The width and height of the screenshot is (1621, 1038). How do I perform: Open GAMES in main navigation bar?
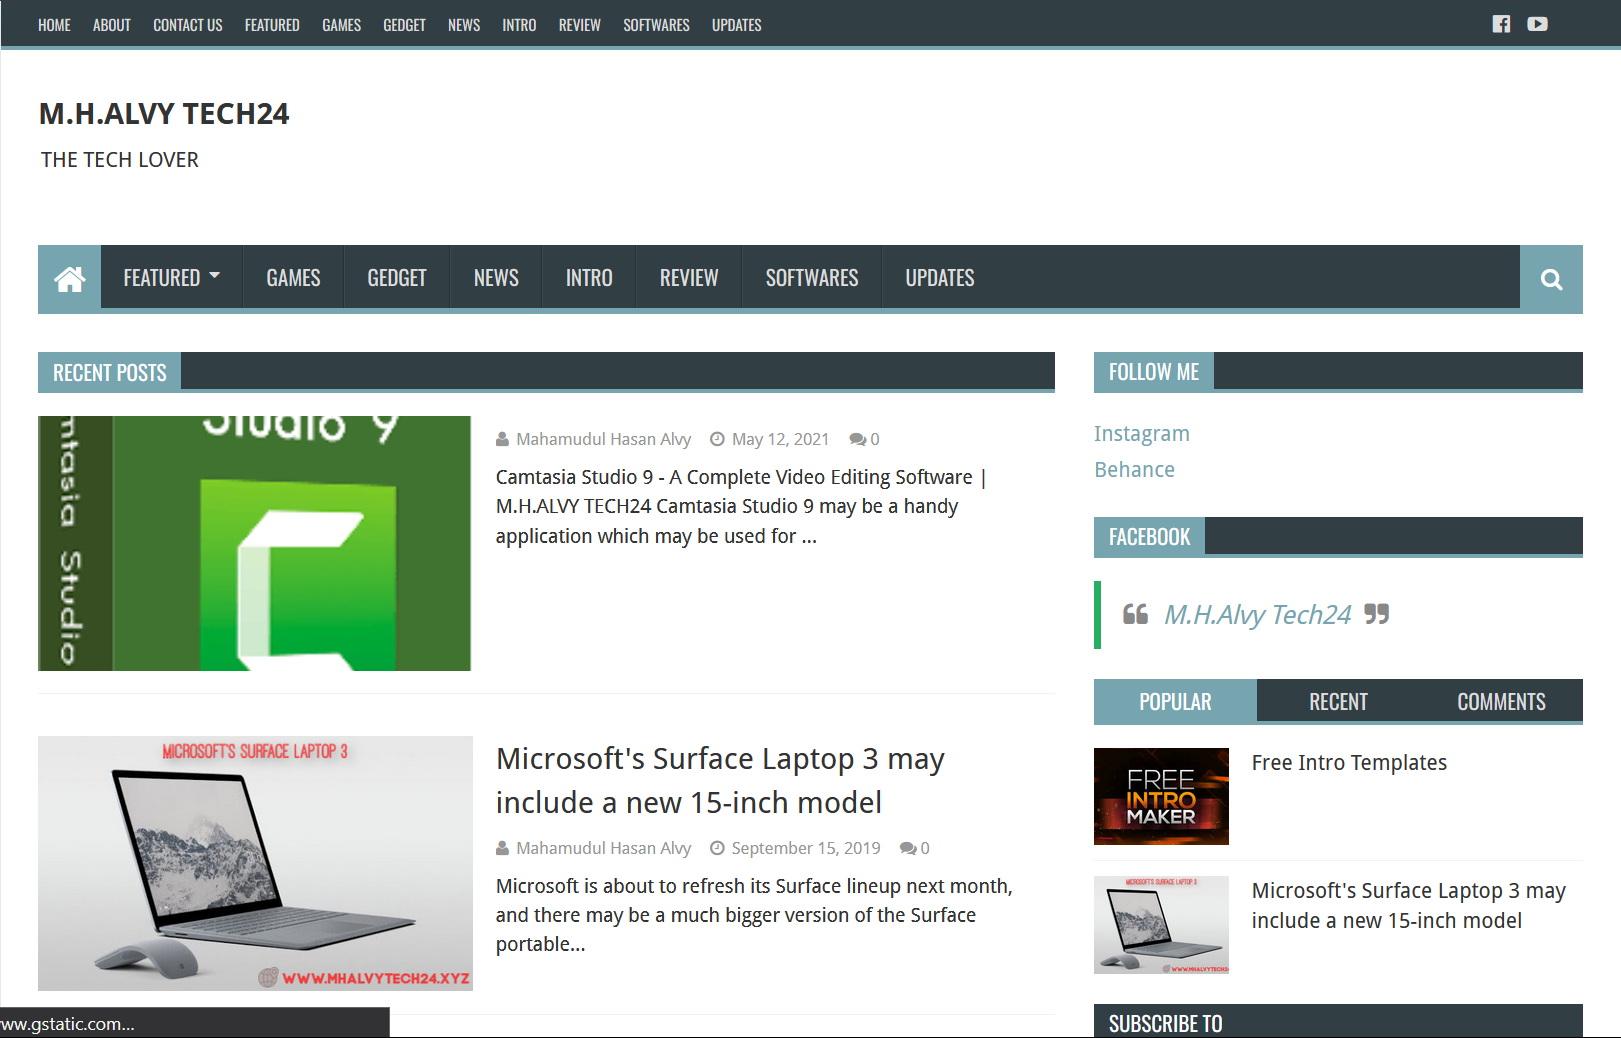pyautogui.click(x=293, y=278)
